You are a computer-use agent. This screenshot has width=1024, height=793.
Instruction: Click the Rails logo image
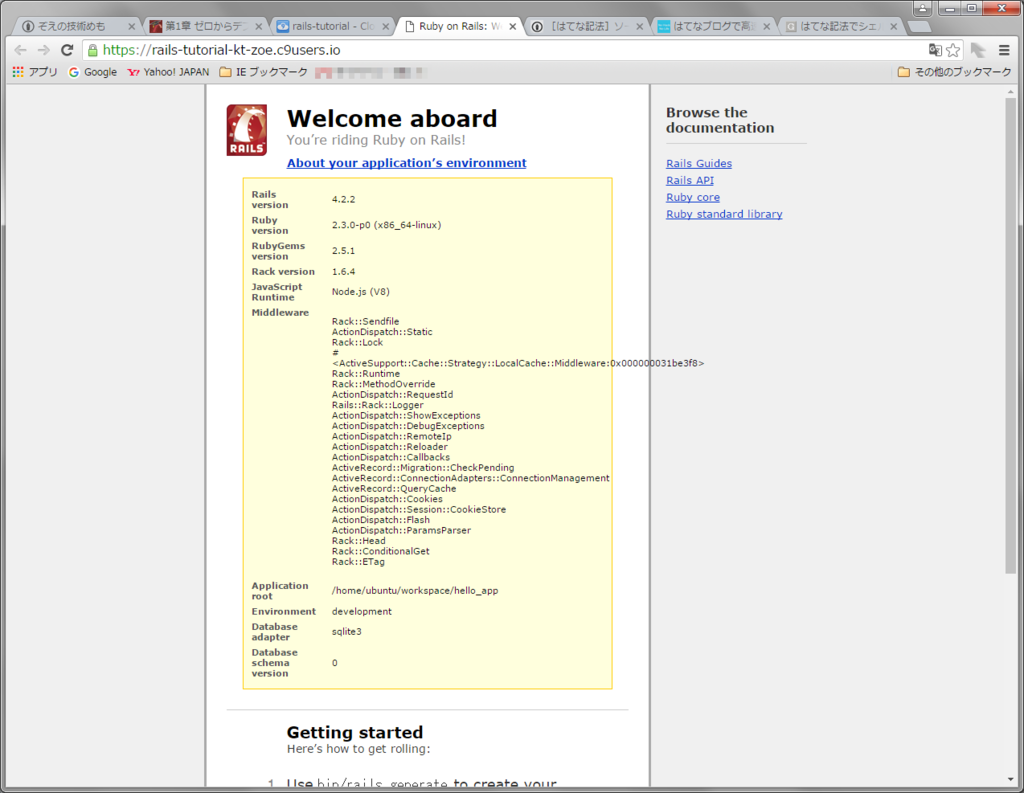pos(247,131)
